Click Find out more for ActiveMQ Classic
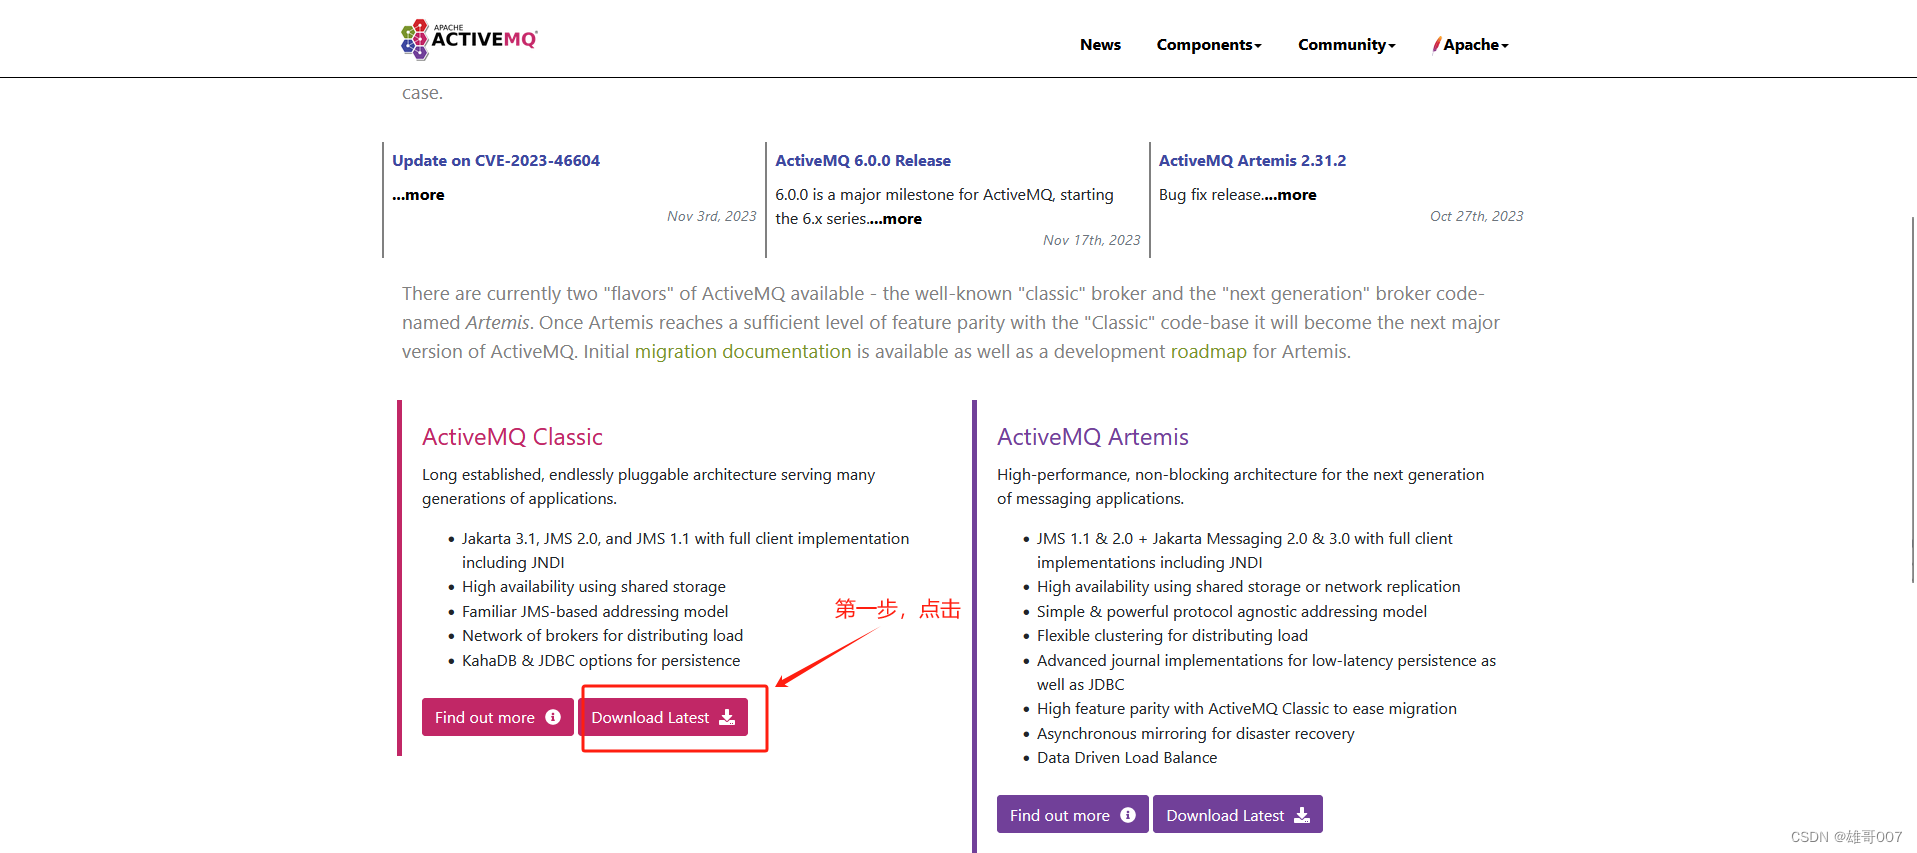Viewport: 1917px width, 853px height. (x=498, y=717)
